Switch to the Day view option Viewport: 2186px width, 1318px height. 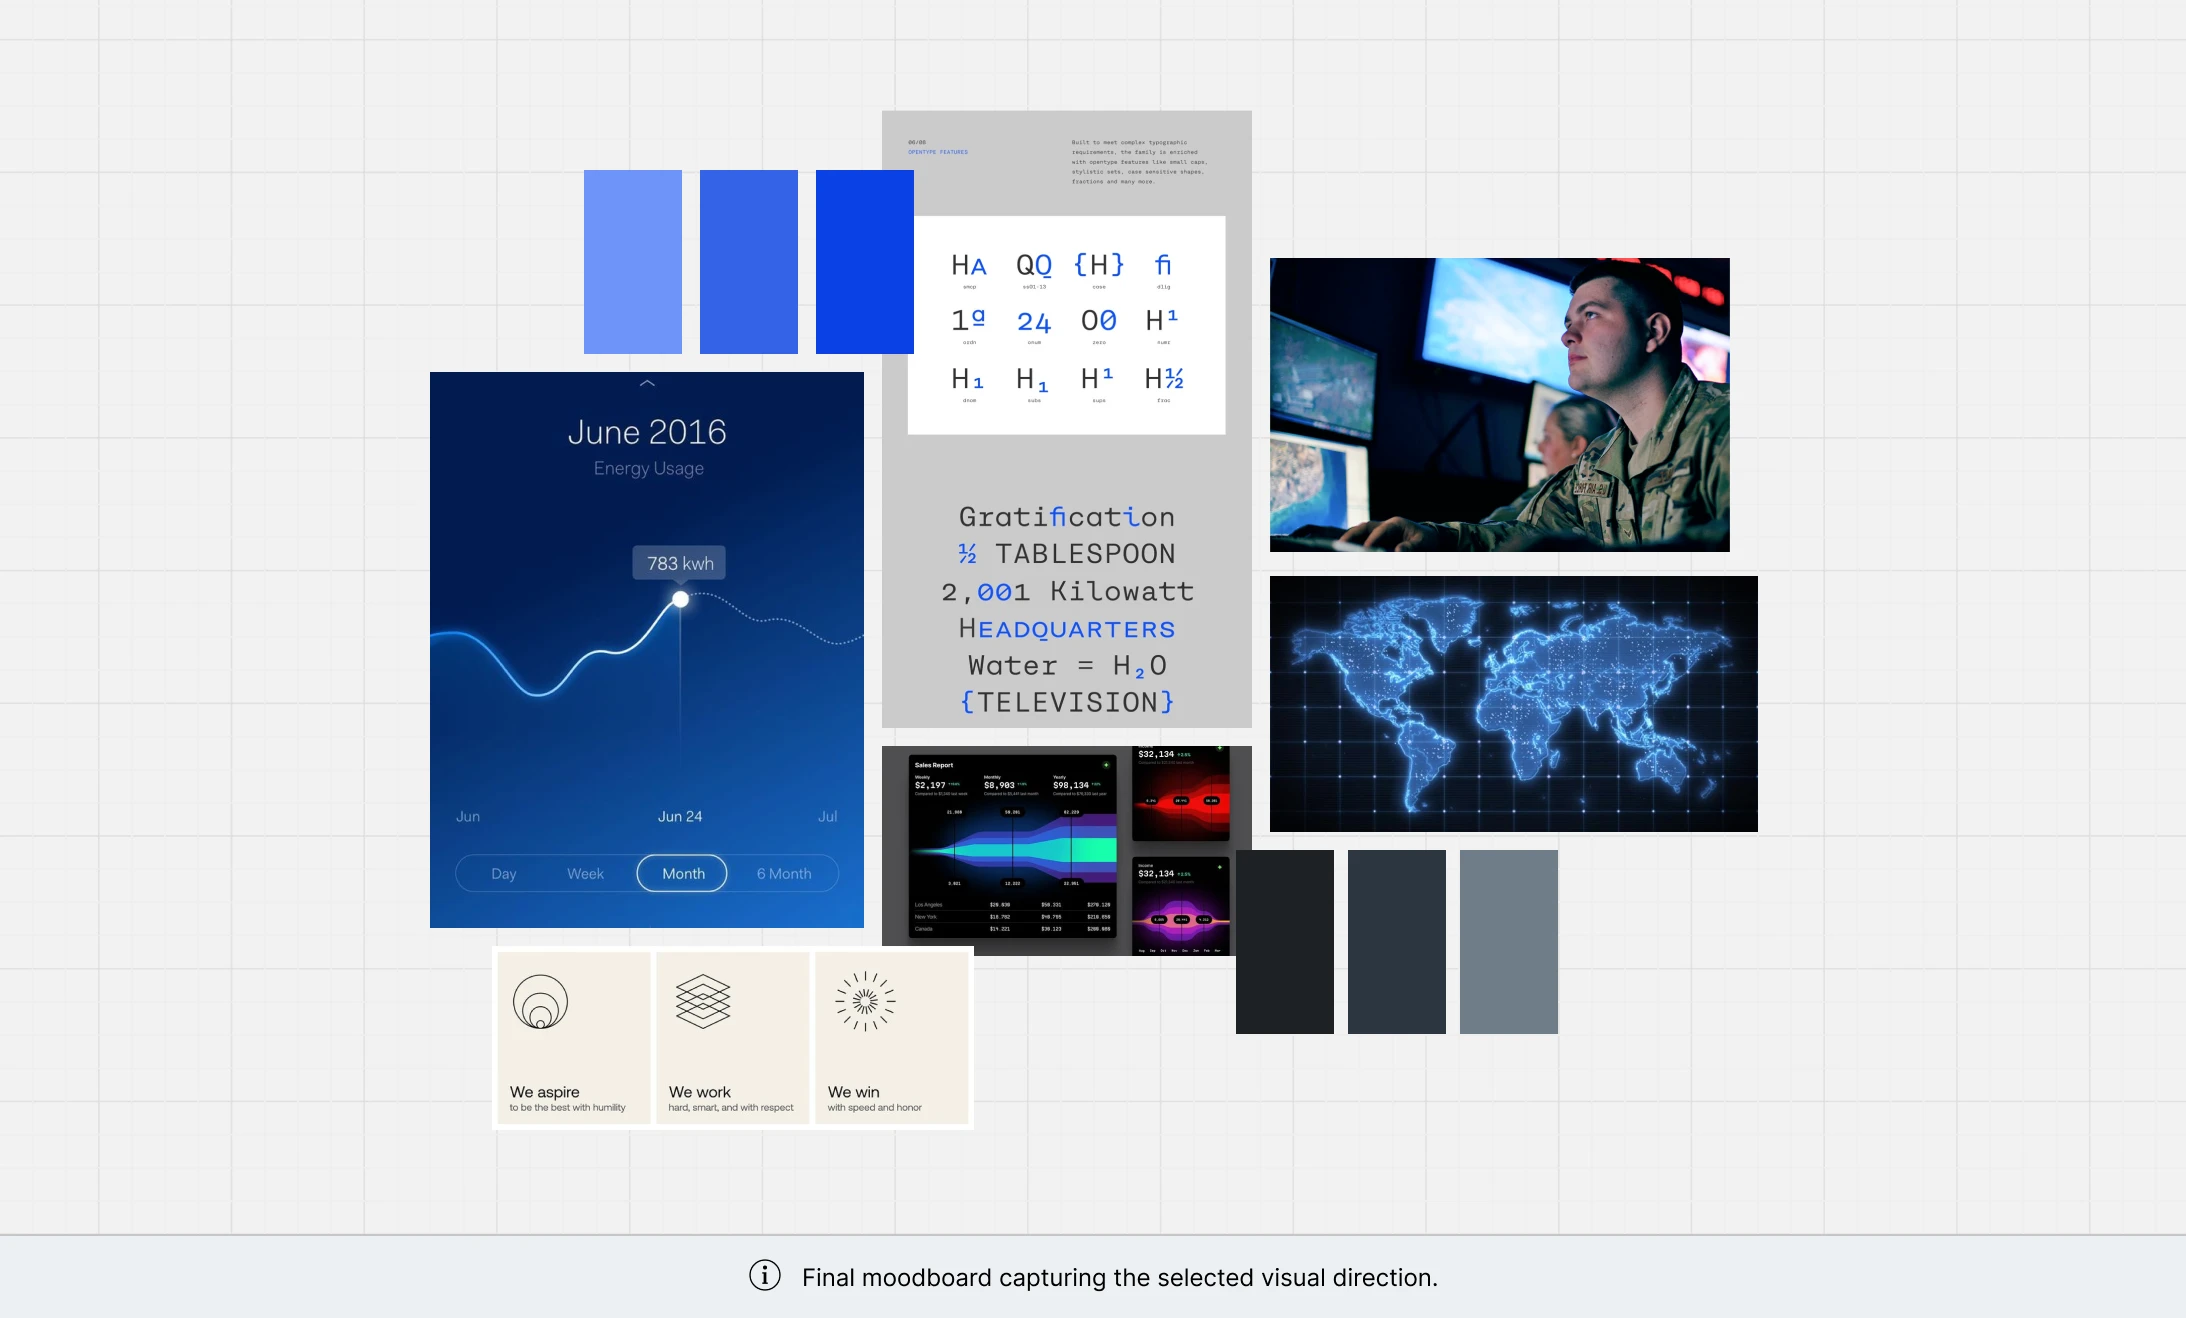pos(503,873)
